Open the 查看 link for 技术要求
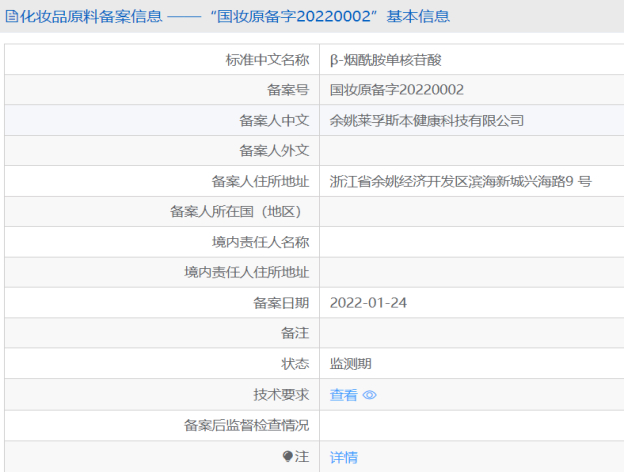Screen dimensions: 624x472 click(344, 395)
